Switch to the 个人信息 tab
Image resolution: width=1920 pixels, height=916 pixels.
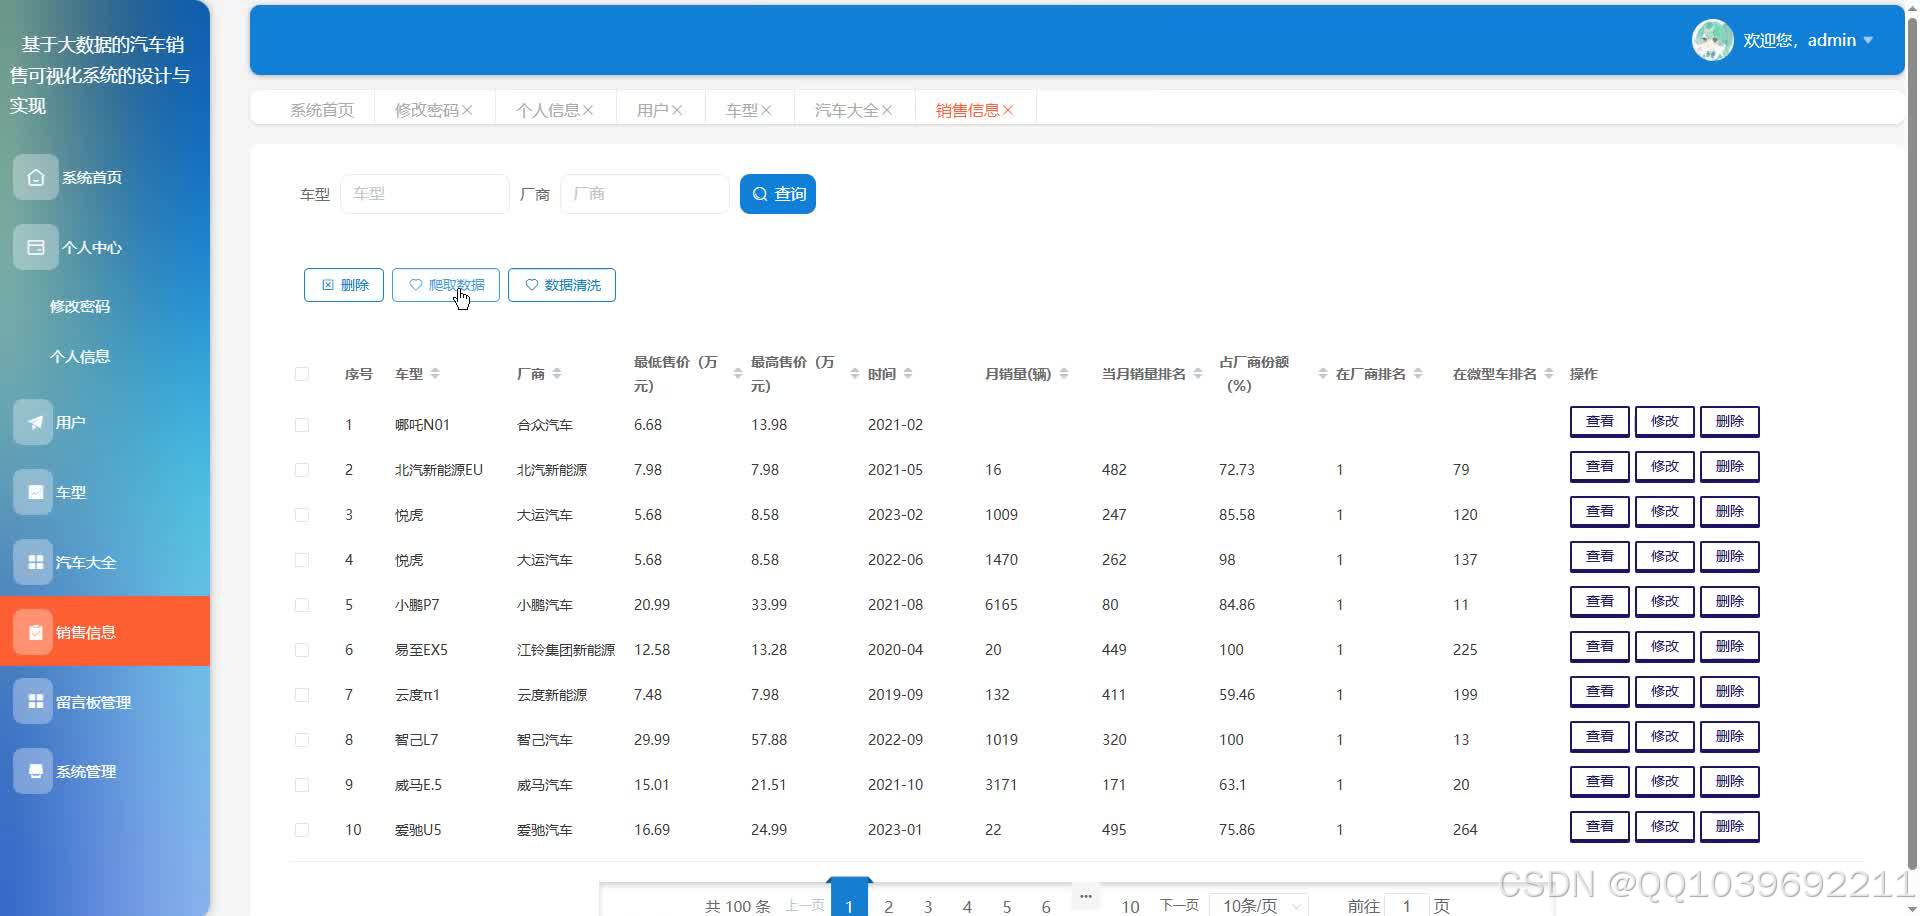548,110
